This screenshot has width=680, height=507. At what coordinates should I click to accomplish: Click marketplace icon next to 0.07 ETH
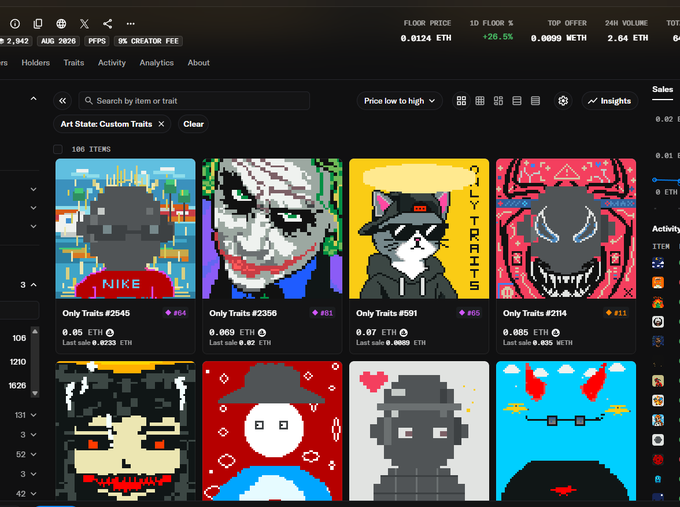(x=403, y=333)
